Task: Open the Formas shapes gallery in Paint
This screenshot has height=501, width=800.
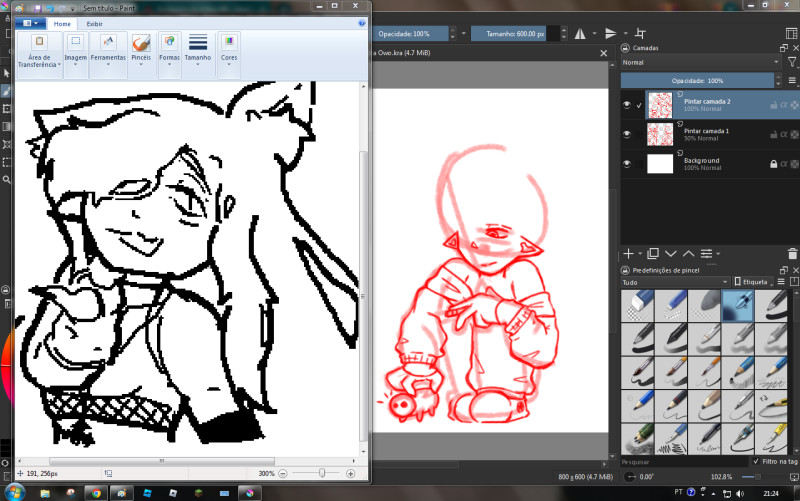Action: click(169, 49)
